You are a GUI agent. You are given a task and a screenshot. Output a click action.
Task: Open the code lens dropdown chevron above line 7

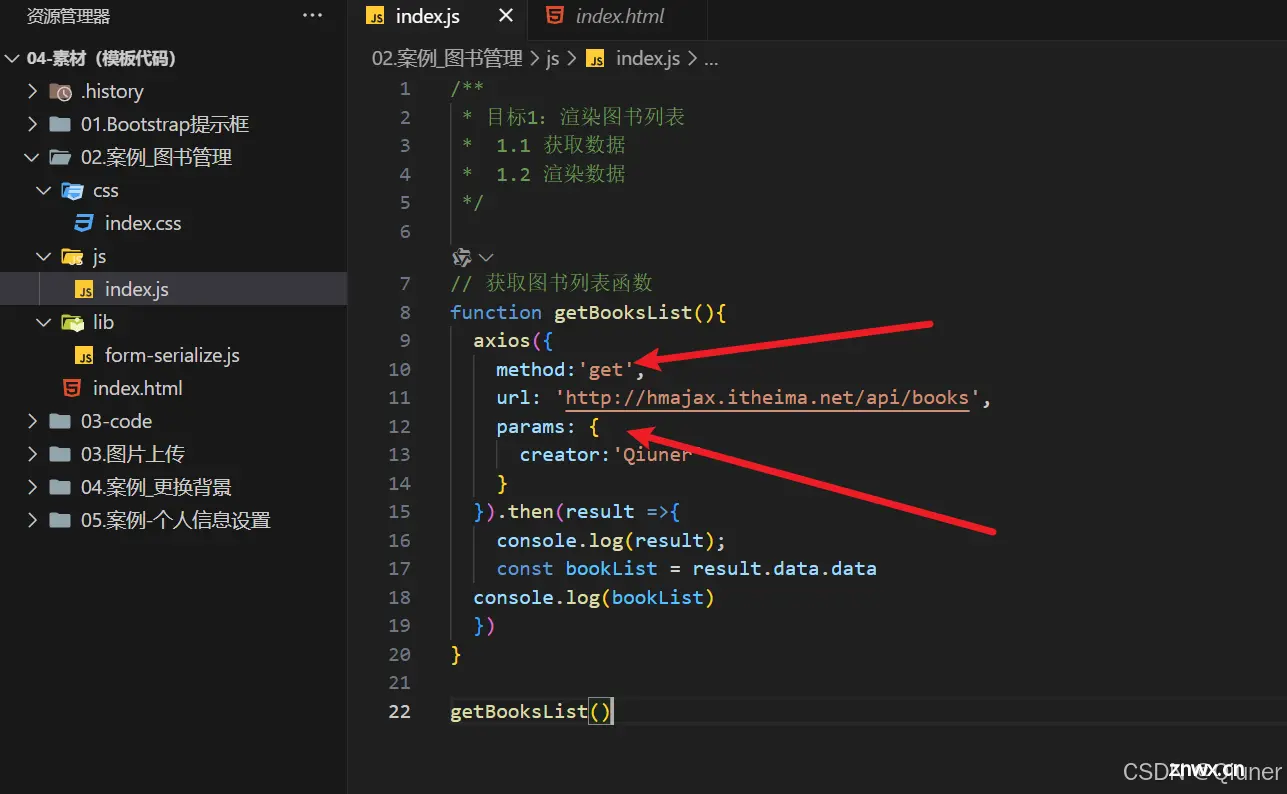click(487, 257)
